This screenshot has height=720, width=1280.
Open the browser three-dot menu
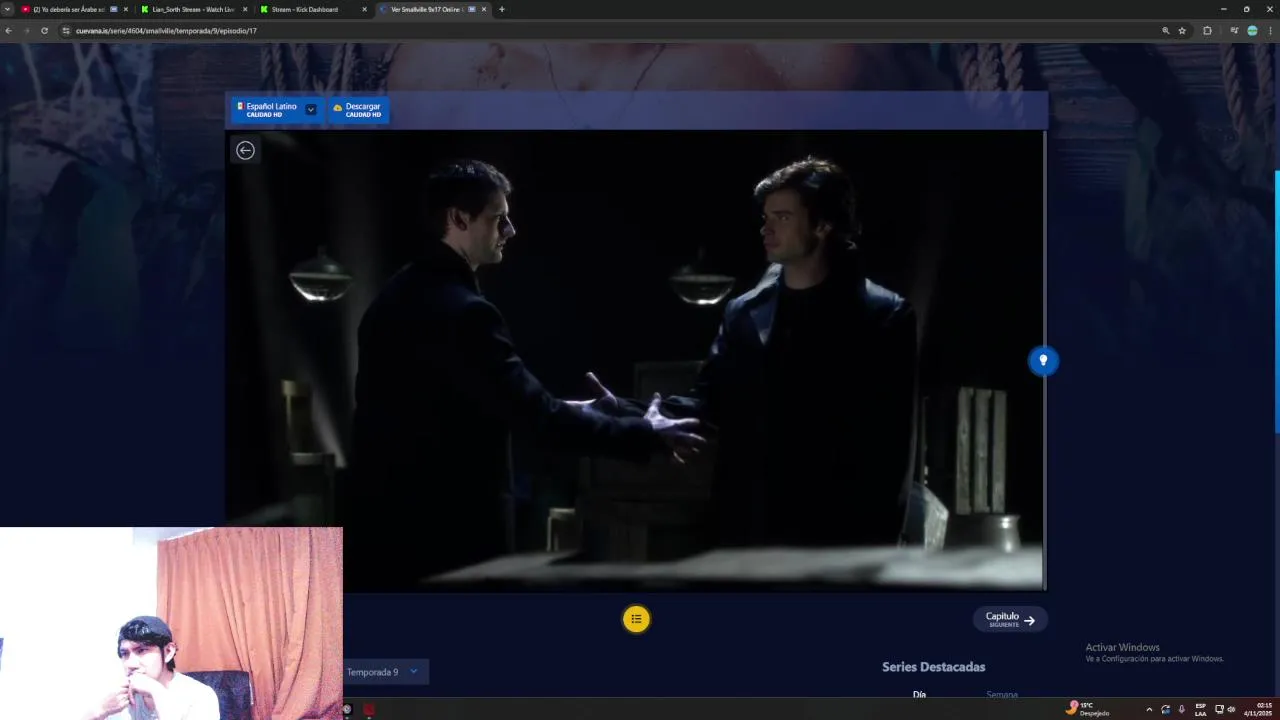(x=1270, y=31)
